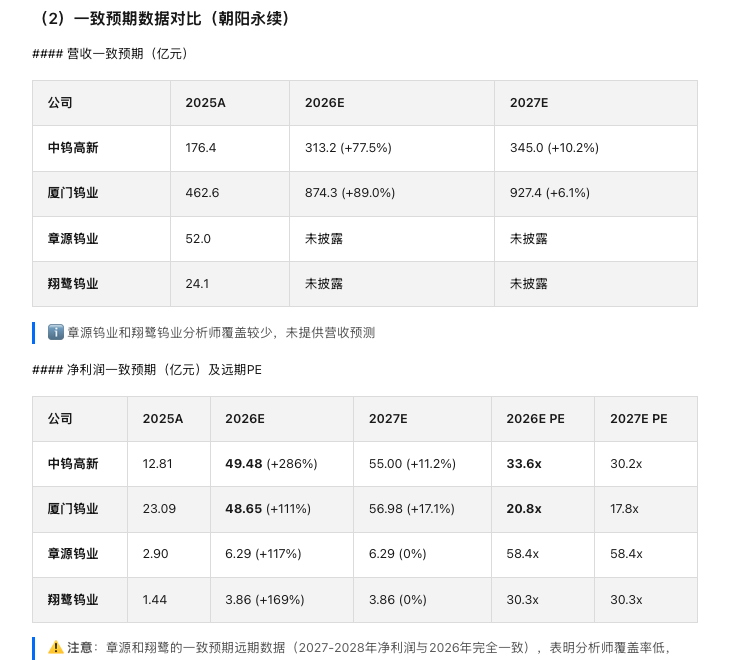Click cell 55.00 (+11.2%)

[x=412, y=464]
